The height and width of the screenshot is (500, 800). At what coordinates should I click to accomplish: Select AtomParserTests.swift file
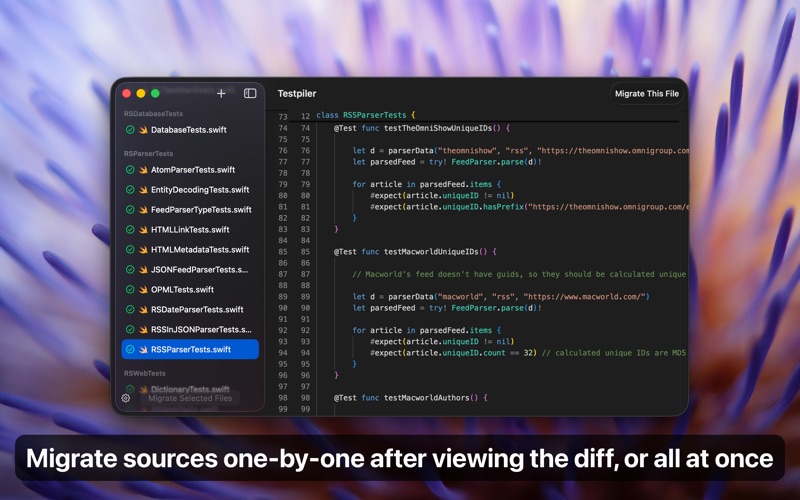tap(190, 169)
